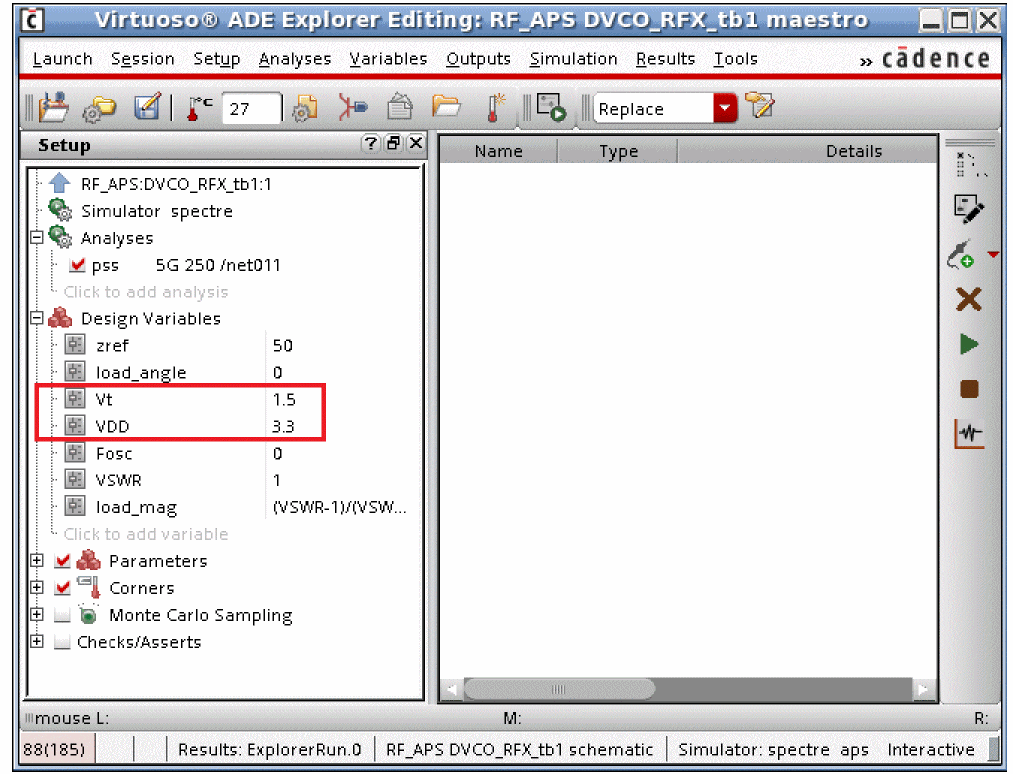Image resolution: width=1013 pixels, height=774 pixels.
Task: Click the red choose analyses toolbar icon
Action: coord(352,107)
